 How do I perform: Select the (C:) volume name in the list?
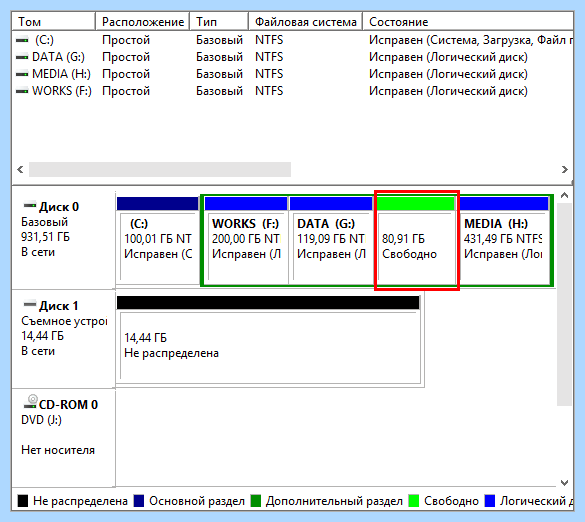tap(44, 40)
